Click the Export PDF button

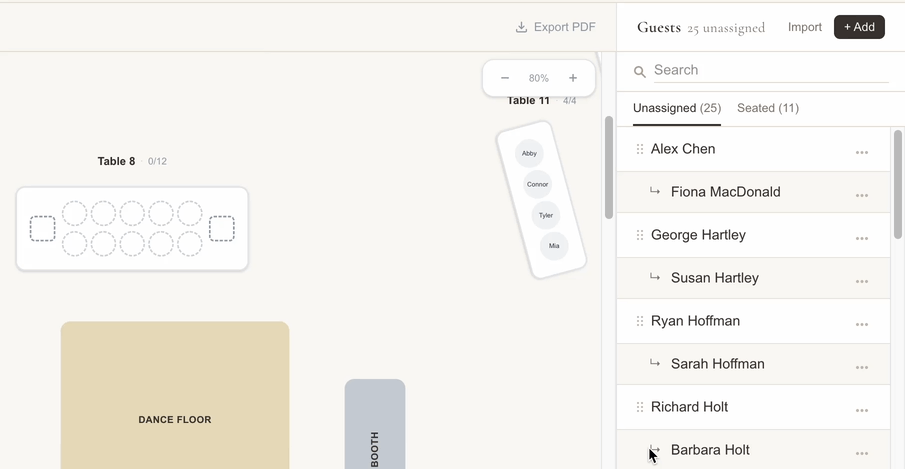pos(555,27)
